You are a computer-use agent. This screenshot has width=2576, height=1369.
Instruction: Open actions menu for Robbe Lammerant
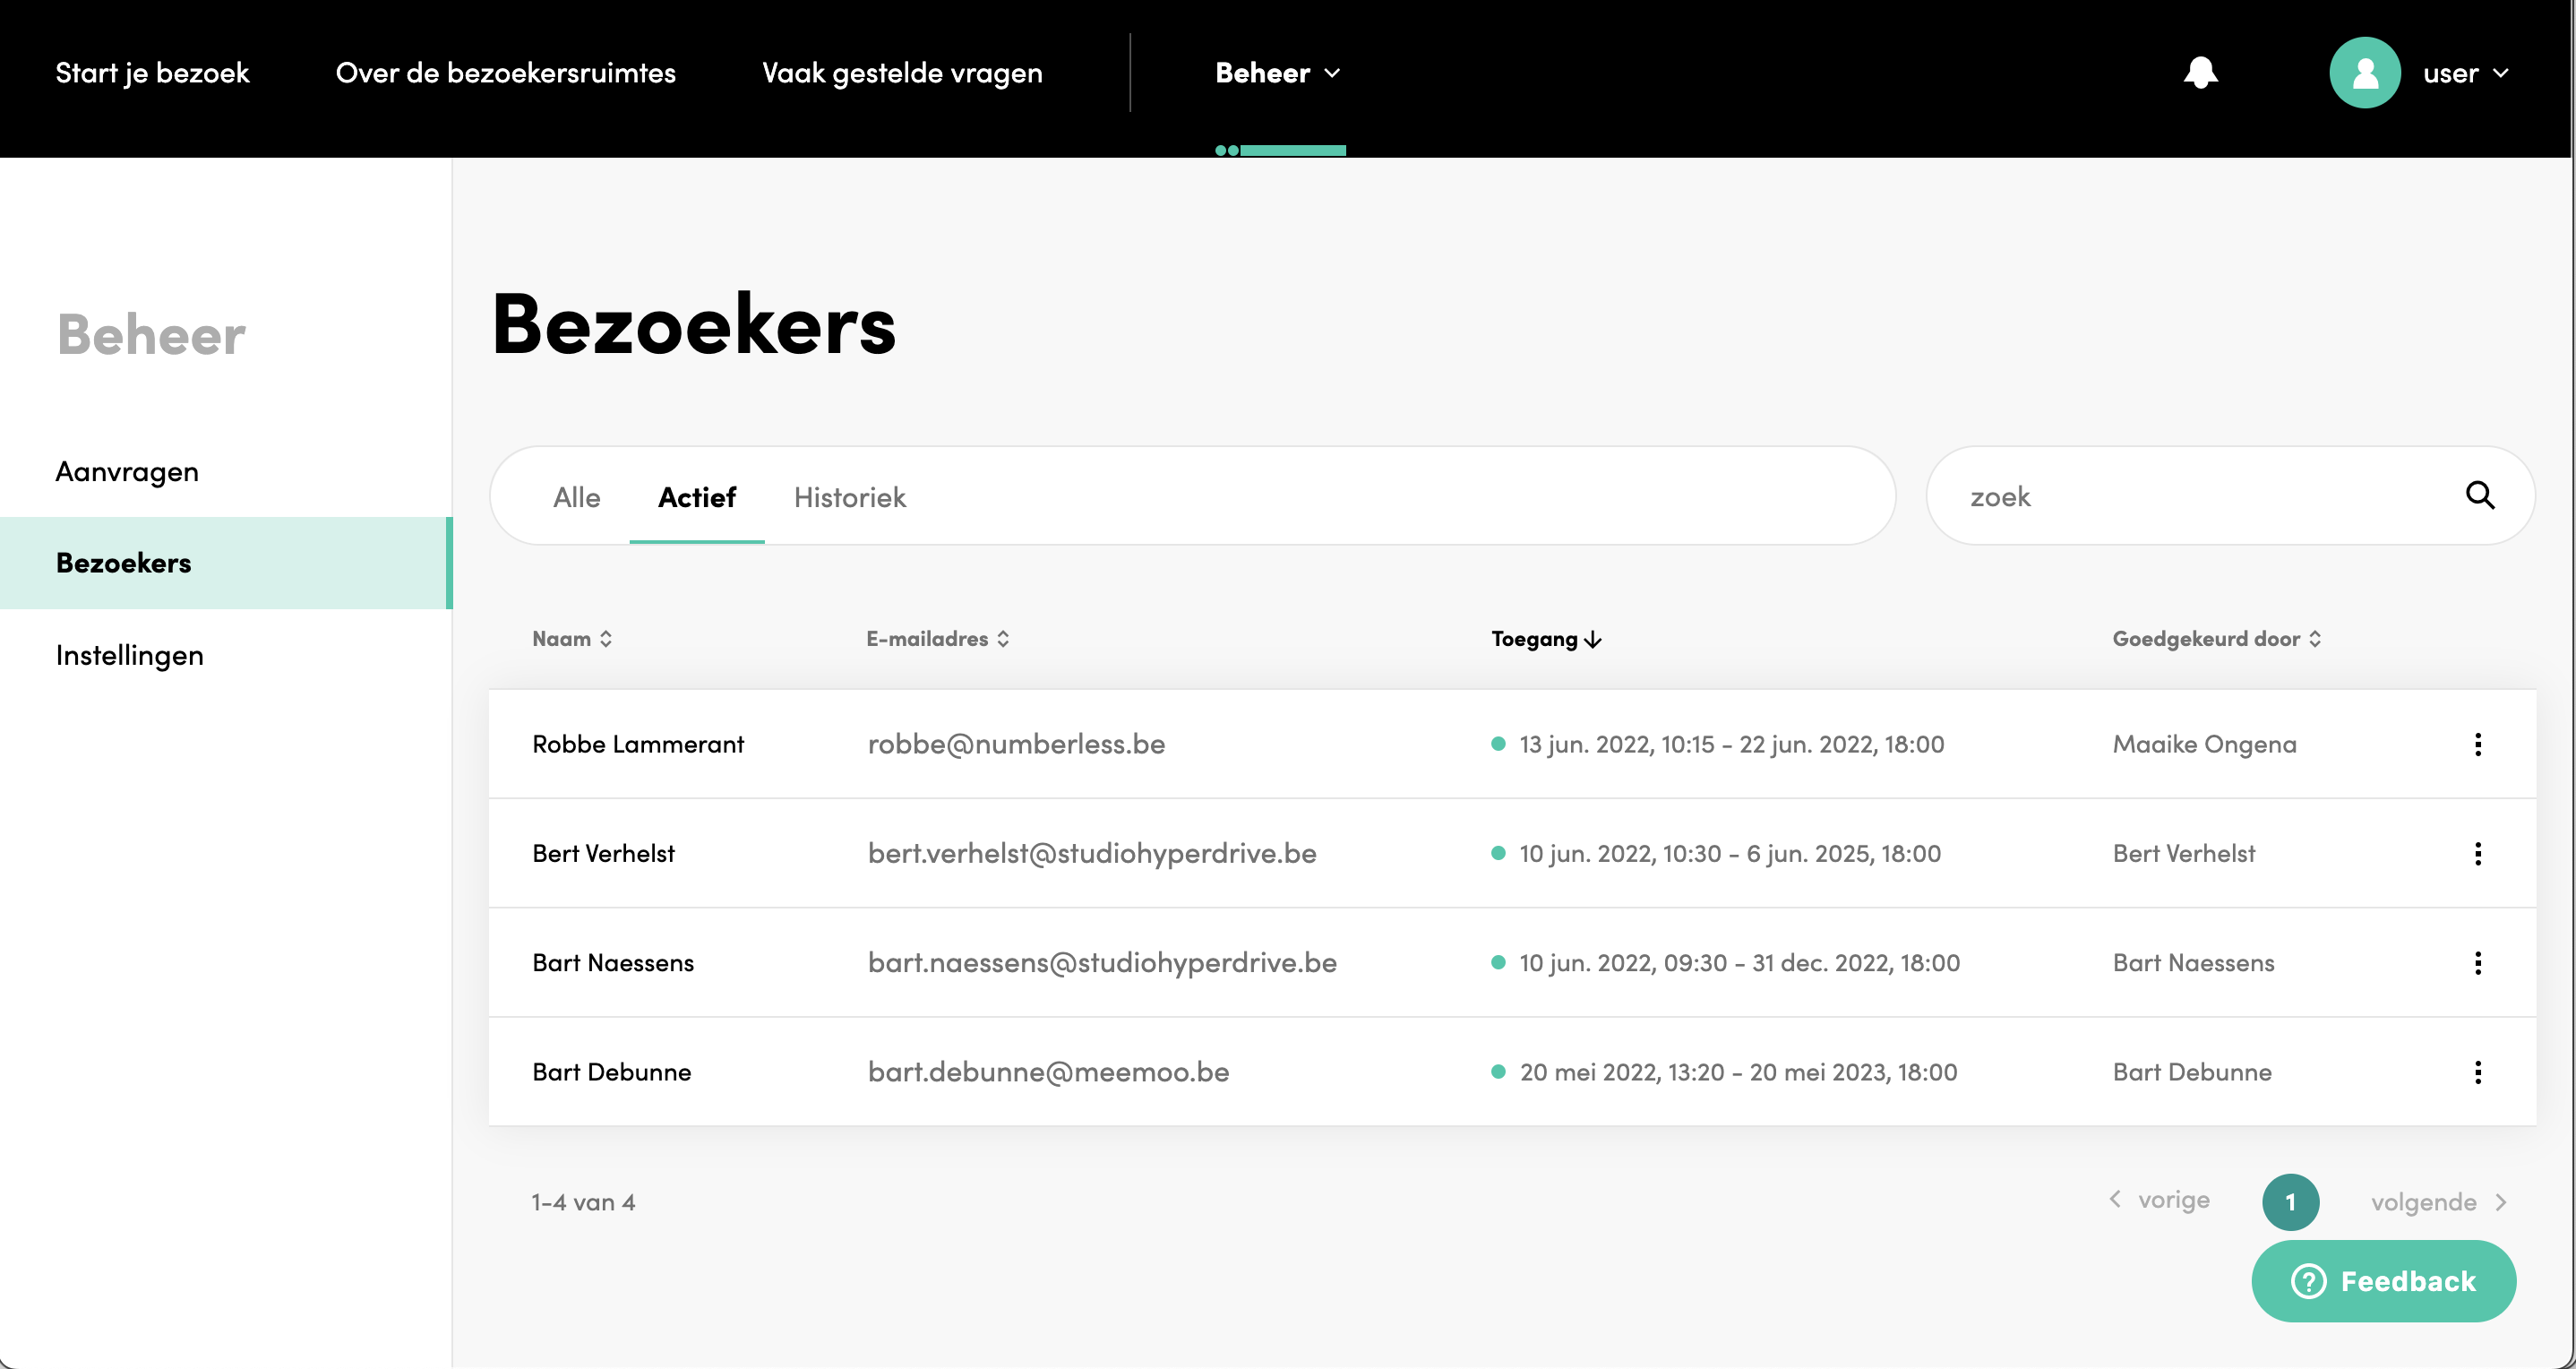pos(2478,744)
